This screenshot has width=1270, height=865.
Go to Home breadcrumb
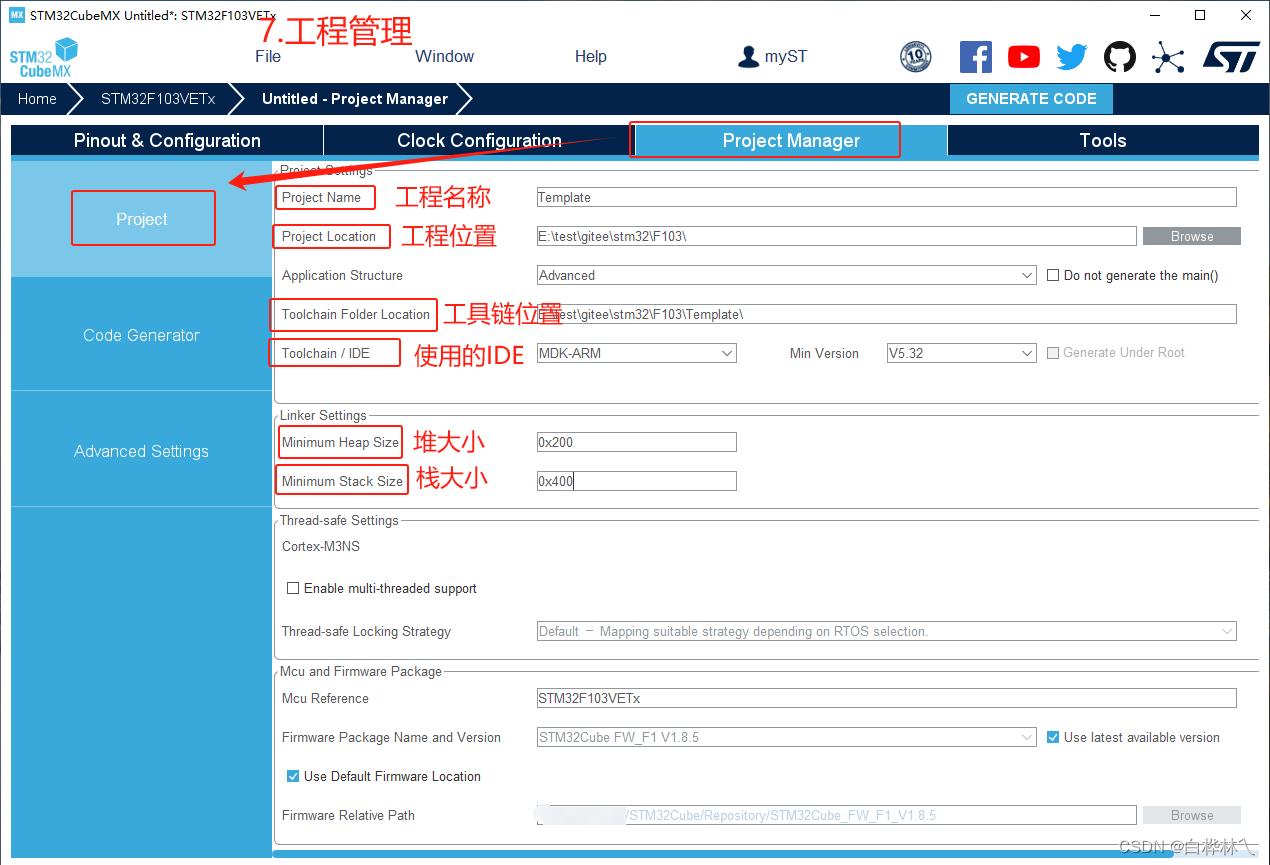[37, 99]
